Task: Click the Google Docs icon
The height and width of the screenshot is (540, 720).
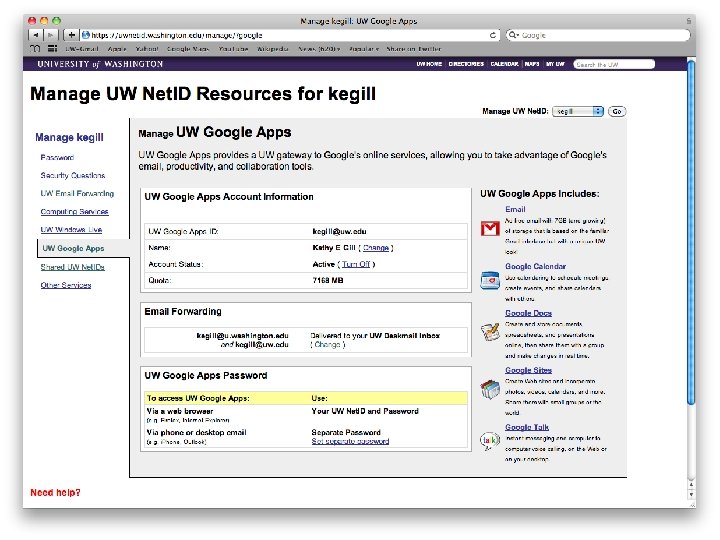Action: coord(489,332)
